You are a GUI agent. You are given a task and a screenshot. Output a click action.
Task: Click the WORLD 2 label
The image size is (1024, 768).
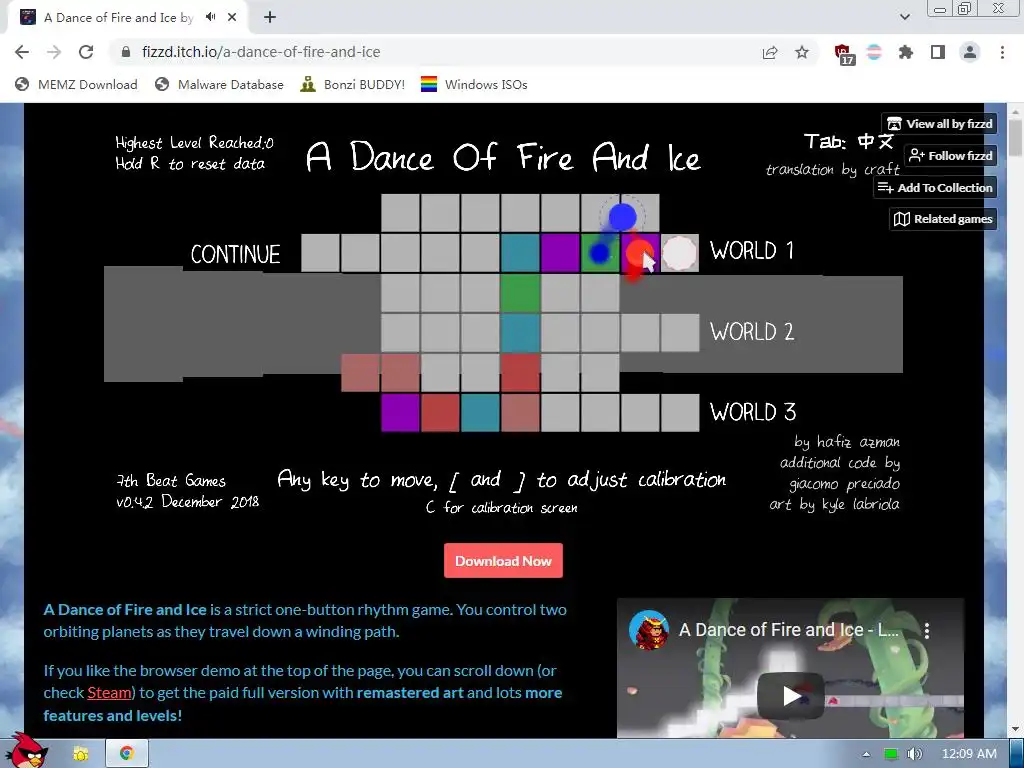(752, 332)
